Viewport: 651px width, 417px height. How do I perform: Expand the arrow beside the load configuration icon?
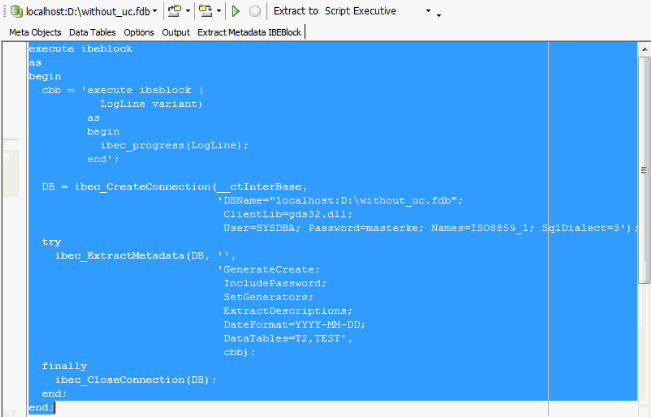[x=188, y=11]
